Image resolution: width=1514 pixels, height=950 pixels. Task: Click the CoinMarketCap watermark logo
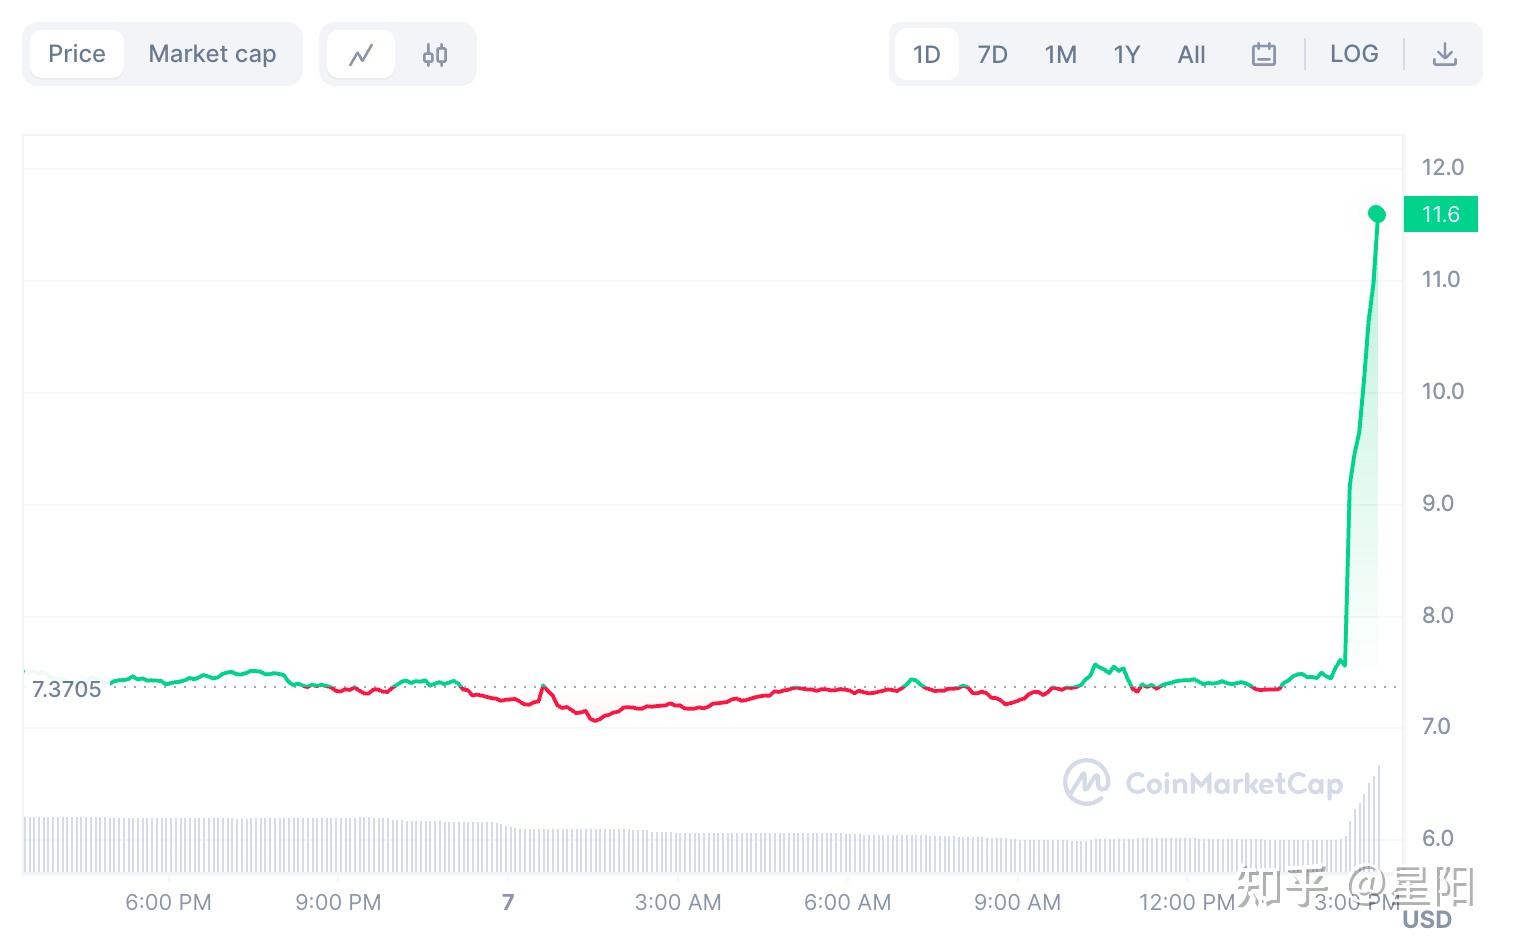pos(1086,782)
